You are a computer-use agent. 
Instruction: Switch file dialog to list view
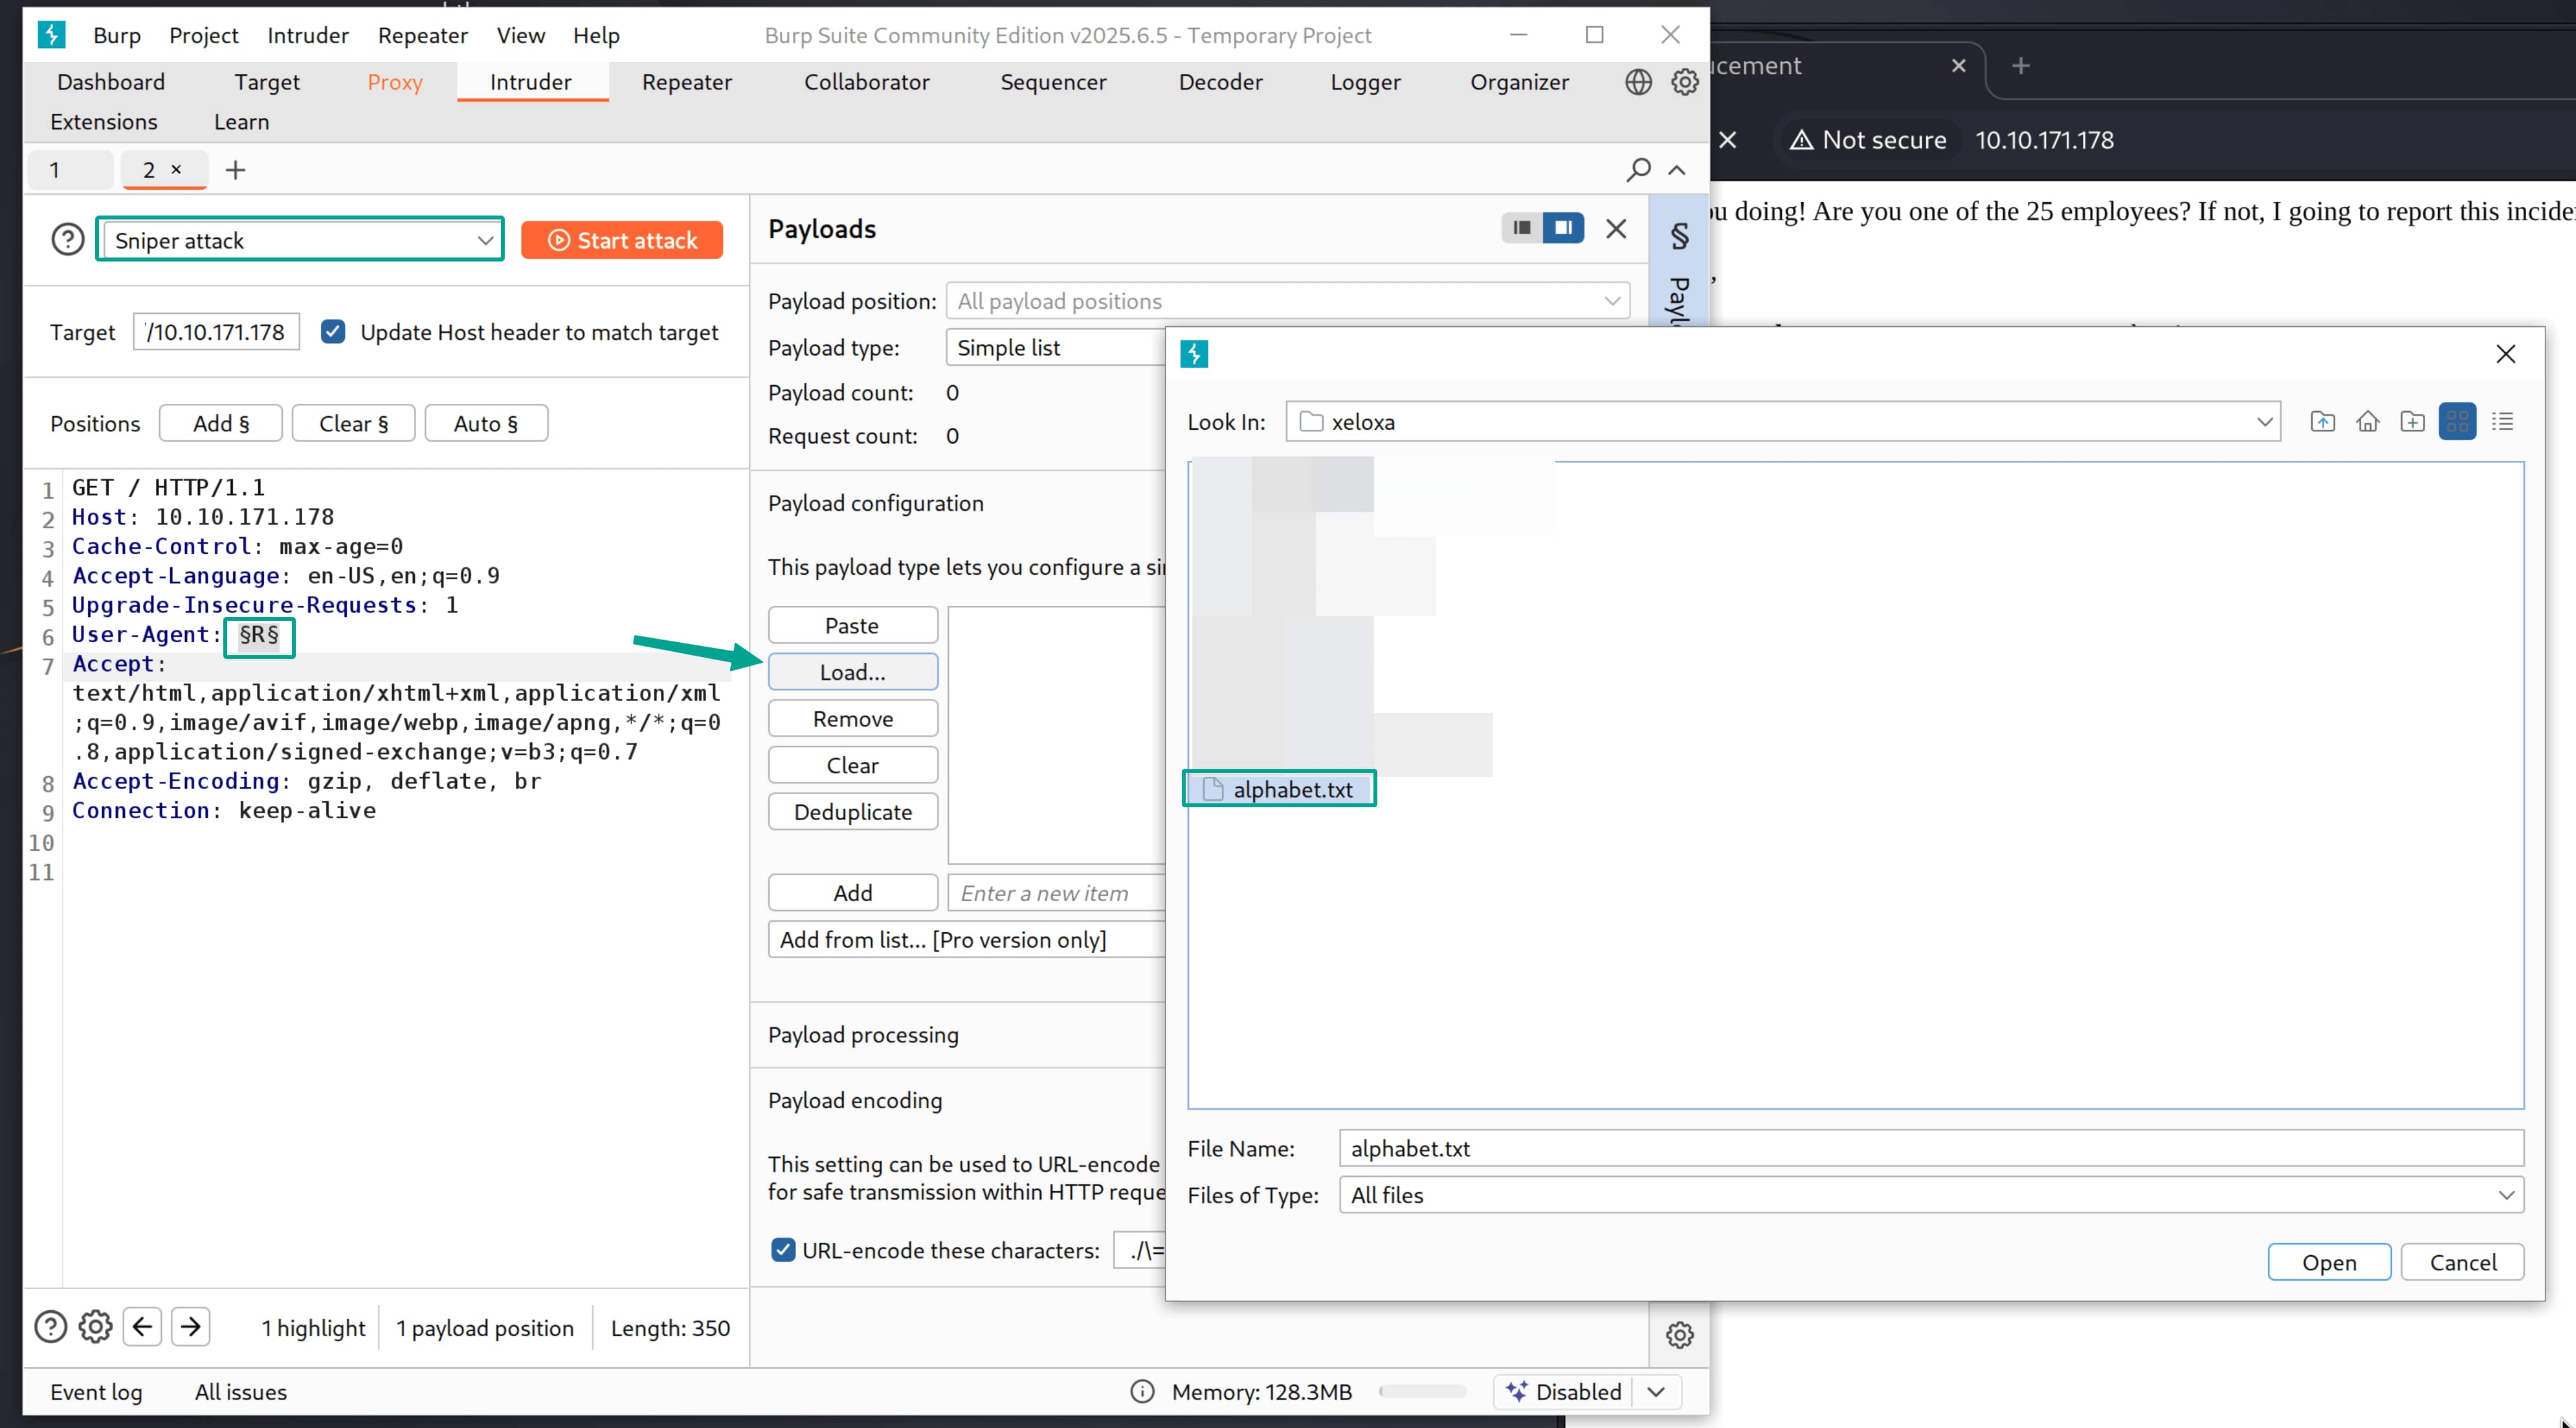click(x=2502, y=422)
